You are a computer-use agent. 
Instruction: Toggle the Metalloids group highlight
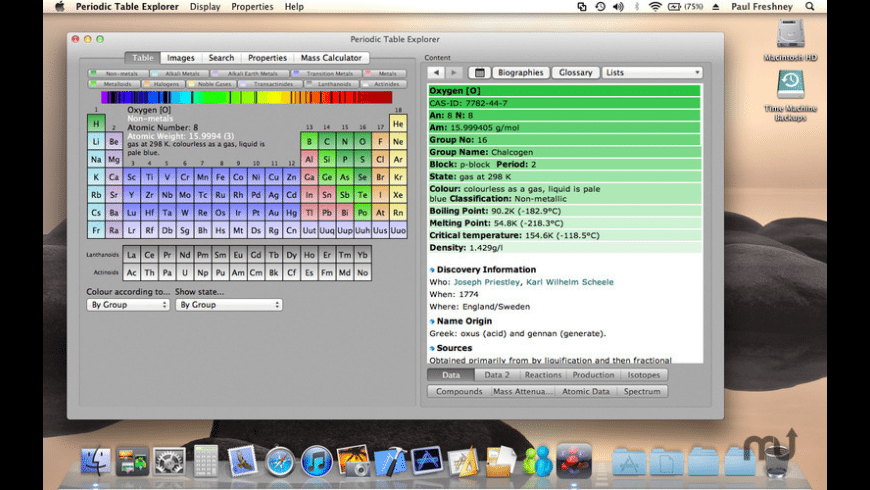tap(114, 84)
